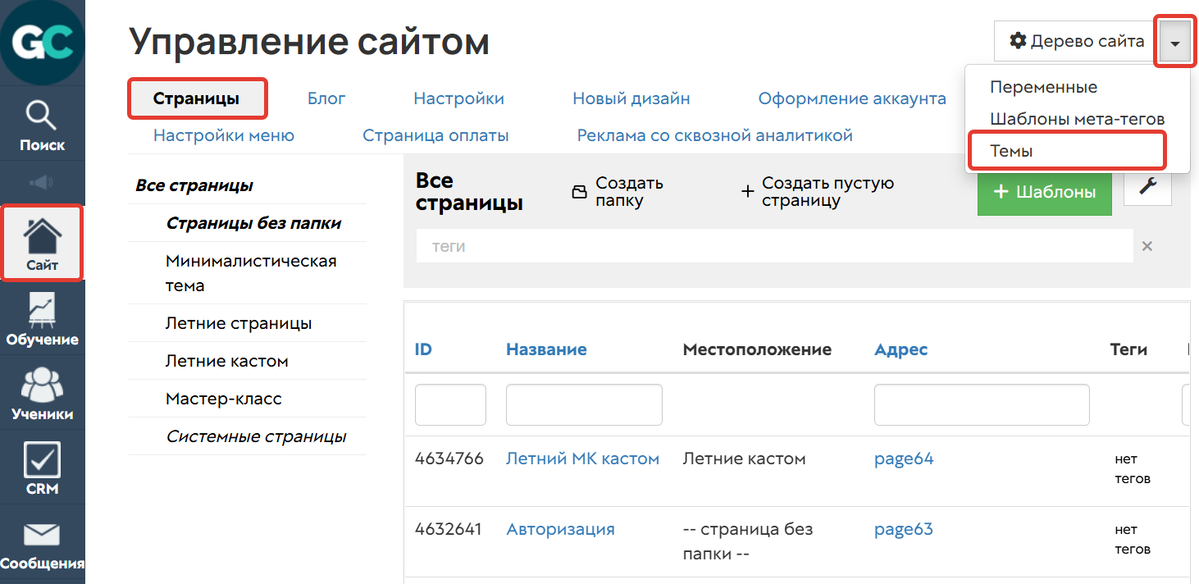1199x584 pixels.
Task: Go to the Настройки меню tab
Action: click(x=223, y=136)
